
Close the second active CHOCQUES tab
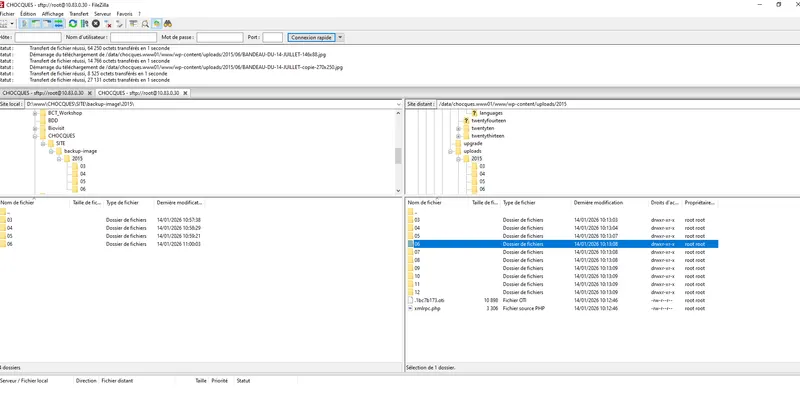186,93
